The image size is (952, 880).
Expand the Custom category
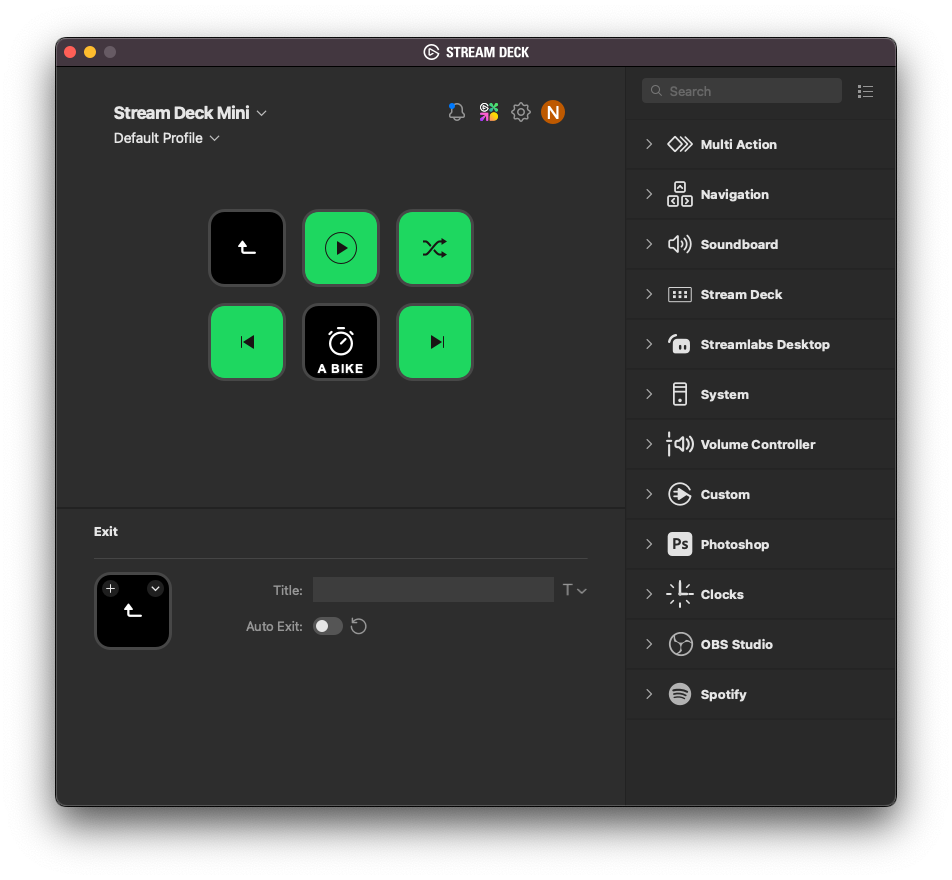(648, 494)
